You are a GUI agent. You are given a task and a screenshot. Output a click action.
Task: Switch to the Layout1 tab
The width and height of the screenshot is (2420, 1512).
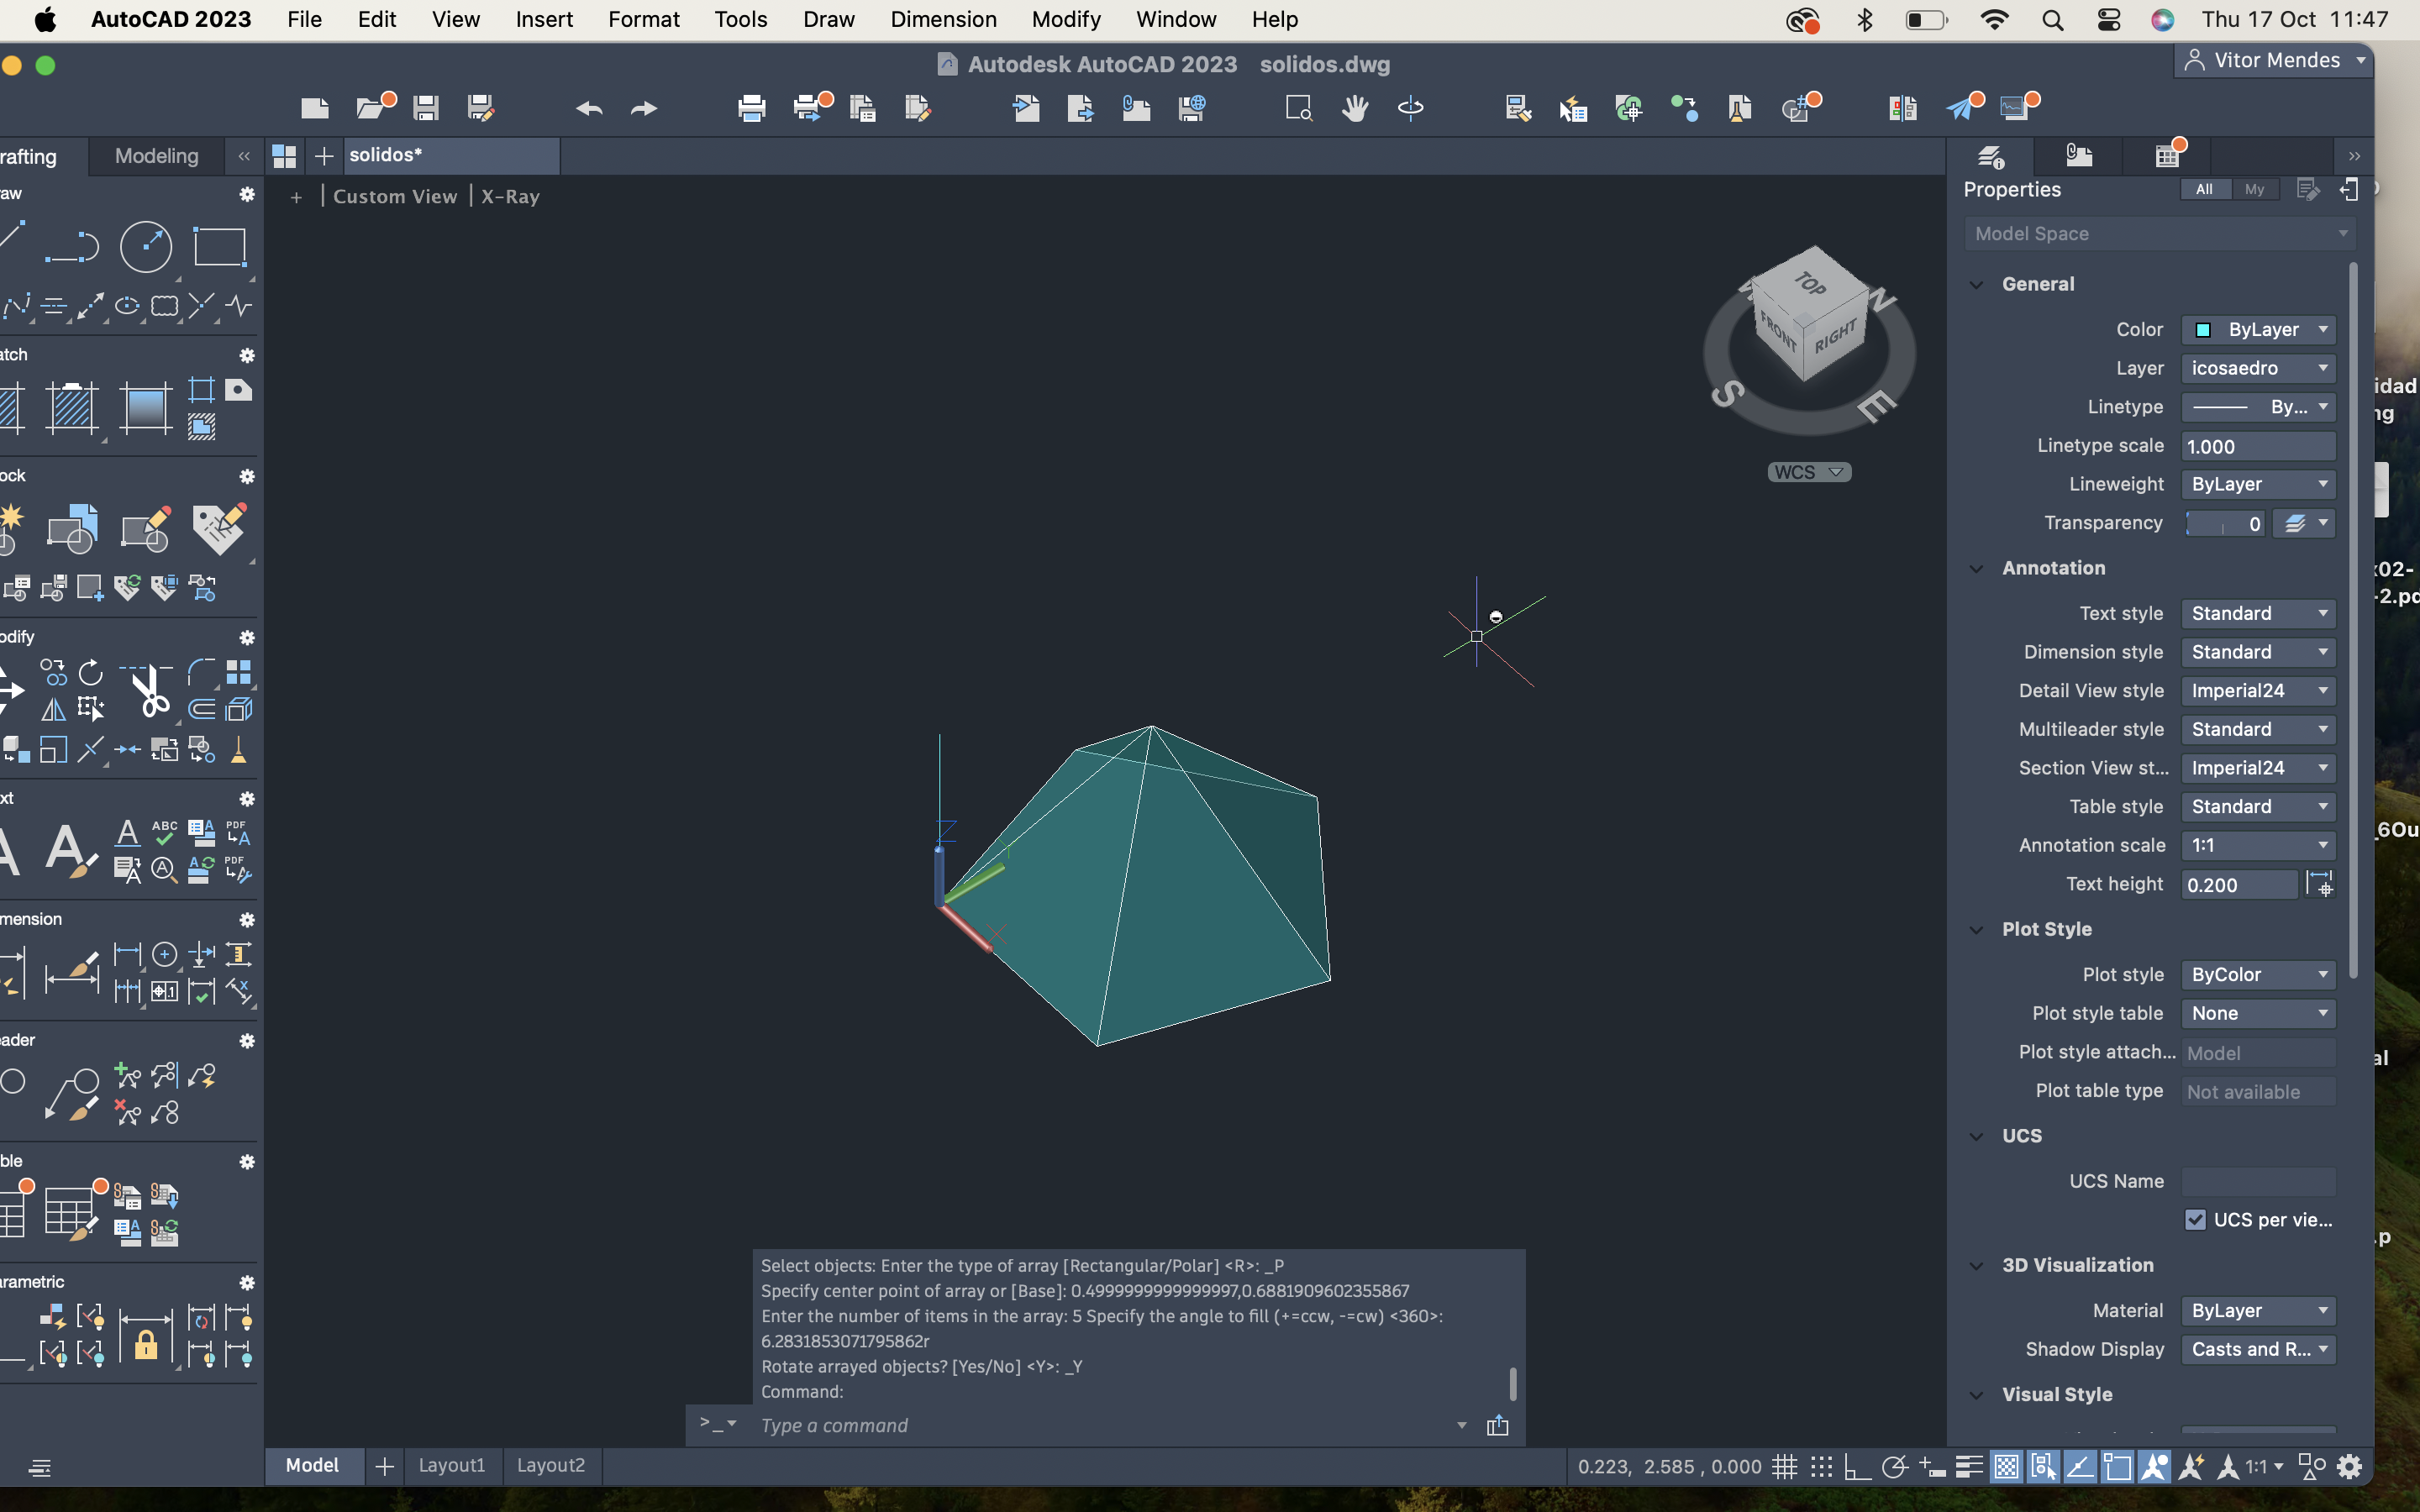click(451, 1465)
